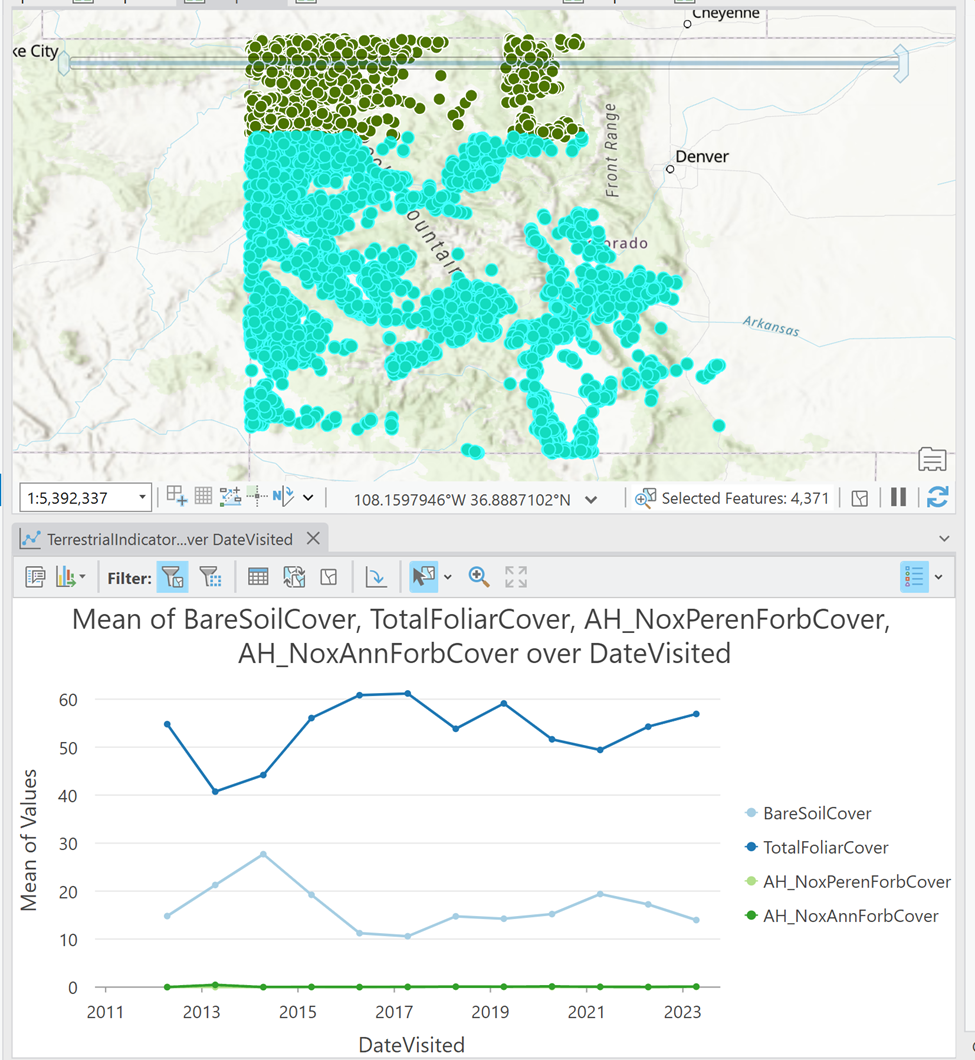Open the chart Properties pane
The height and width of the screenshot is (1060, 975).
[x=35, y=577]
